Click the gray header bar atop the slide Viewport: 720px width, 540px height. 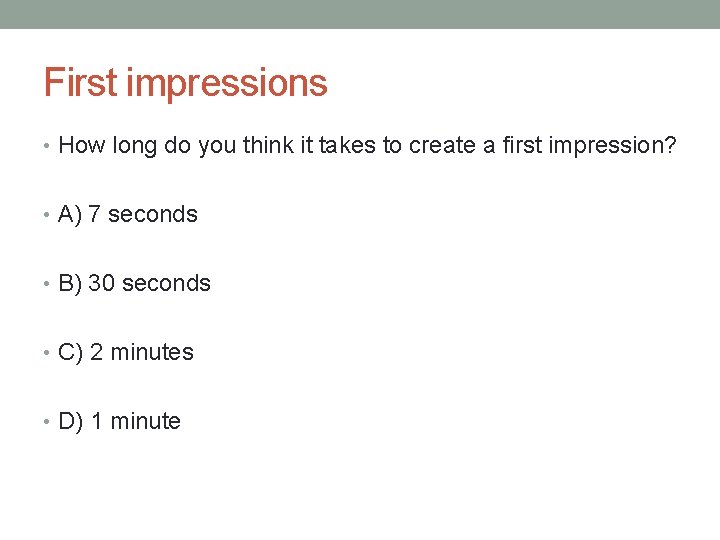(x=360, y=14)
